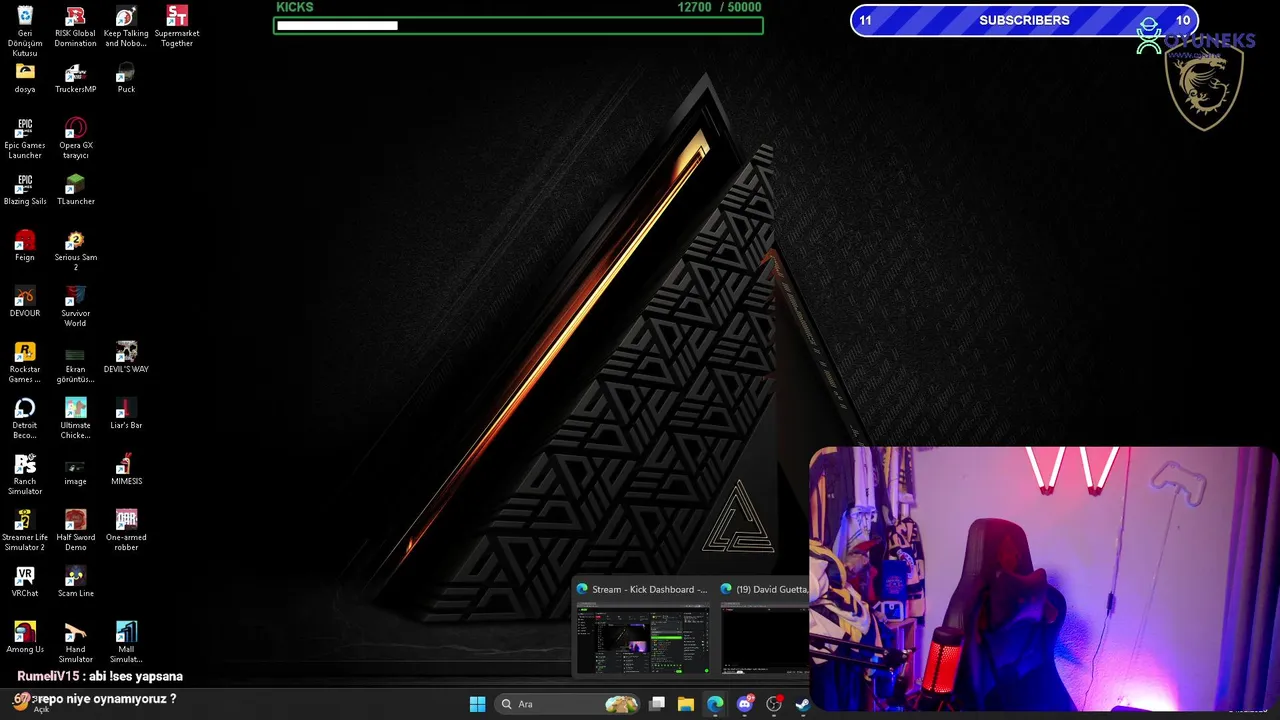The width and height of the screenshot is (1280, 720).
Task: Select the MIMESIS game icon
Action: [126, 470]
